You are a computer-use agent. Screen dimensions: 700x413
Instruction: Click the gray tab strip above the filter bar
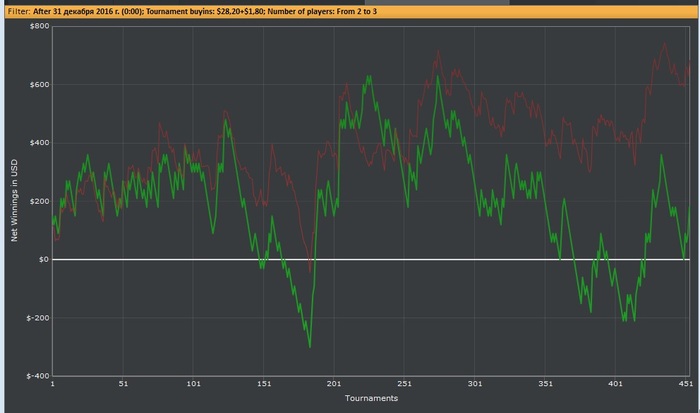[x=437, y=2]
